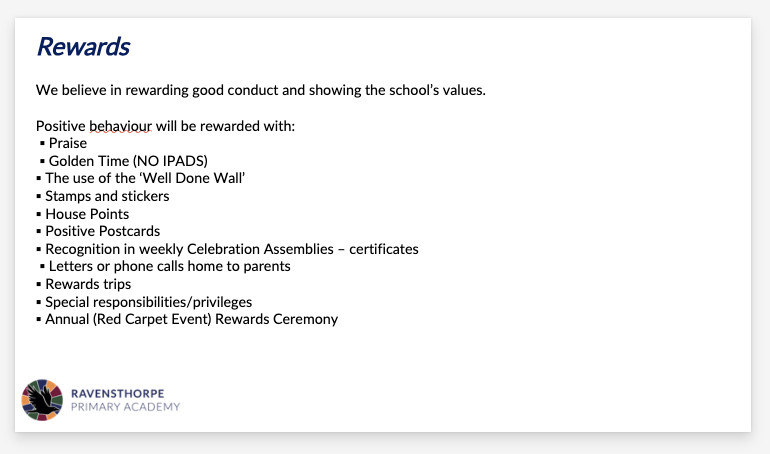Click the 'Annual (Red Carpet Event)' bullet line
The width and height of the screenshot is (770, 454).
[x=191, y=319]
